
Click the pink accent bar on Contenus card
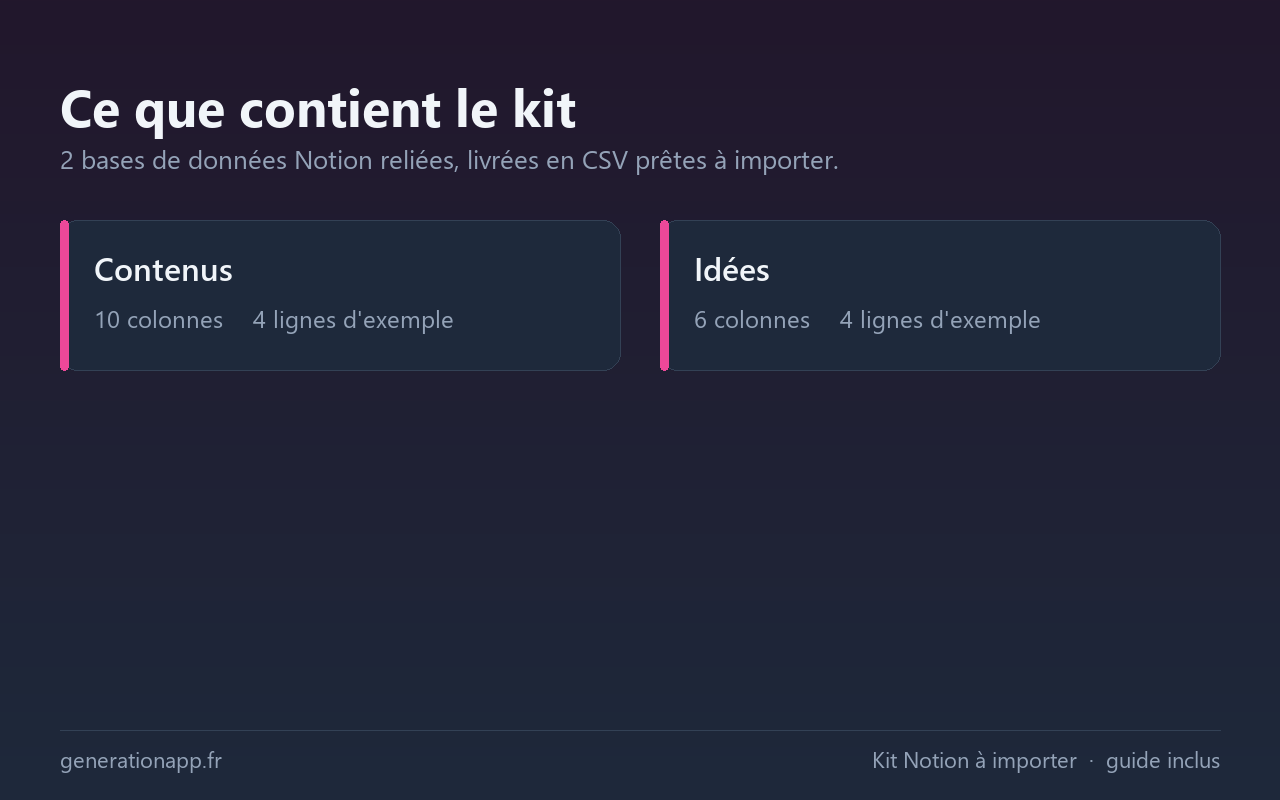(x=64, y=295)
